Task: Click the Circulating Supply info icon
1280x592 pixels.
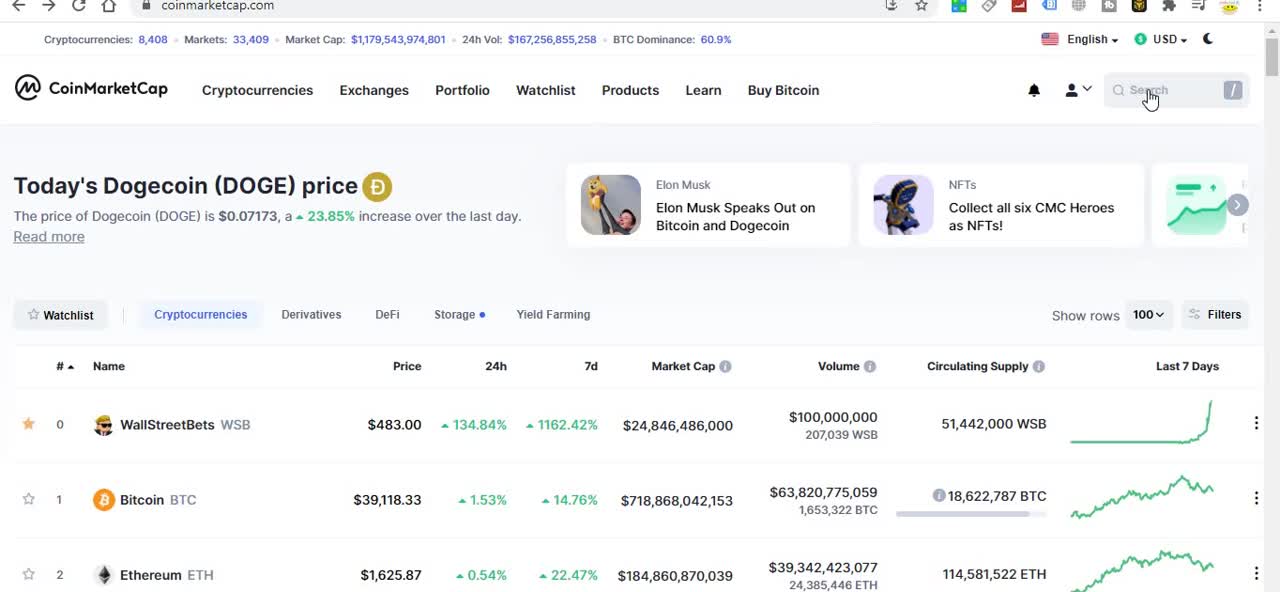Action: (x=1039, y=367)
